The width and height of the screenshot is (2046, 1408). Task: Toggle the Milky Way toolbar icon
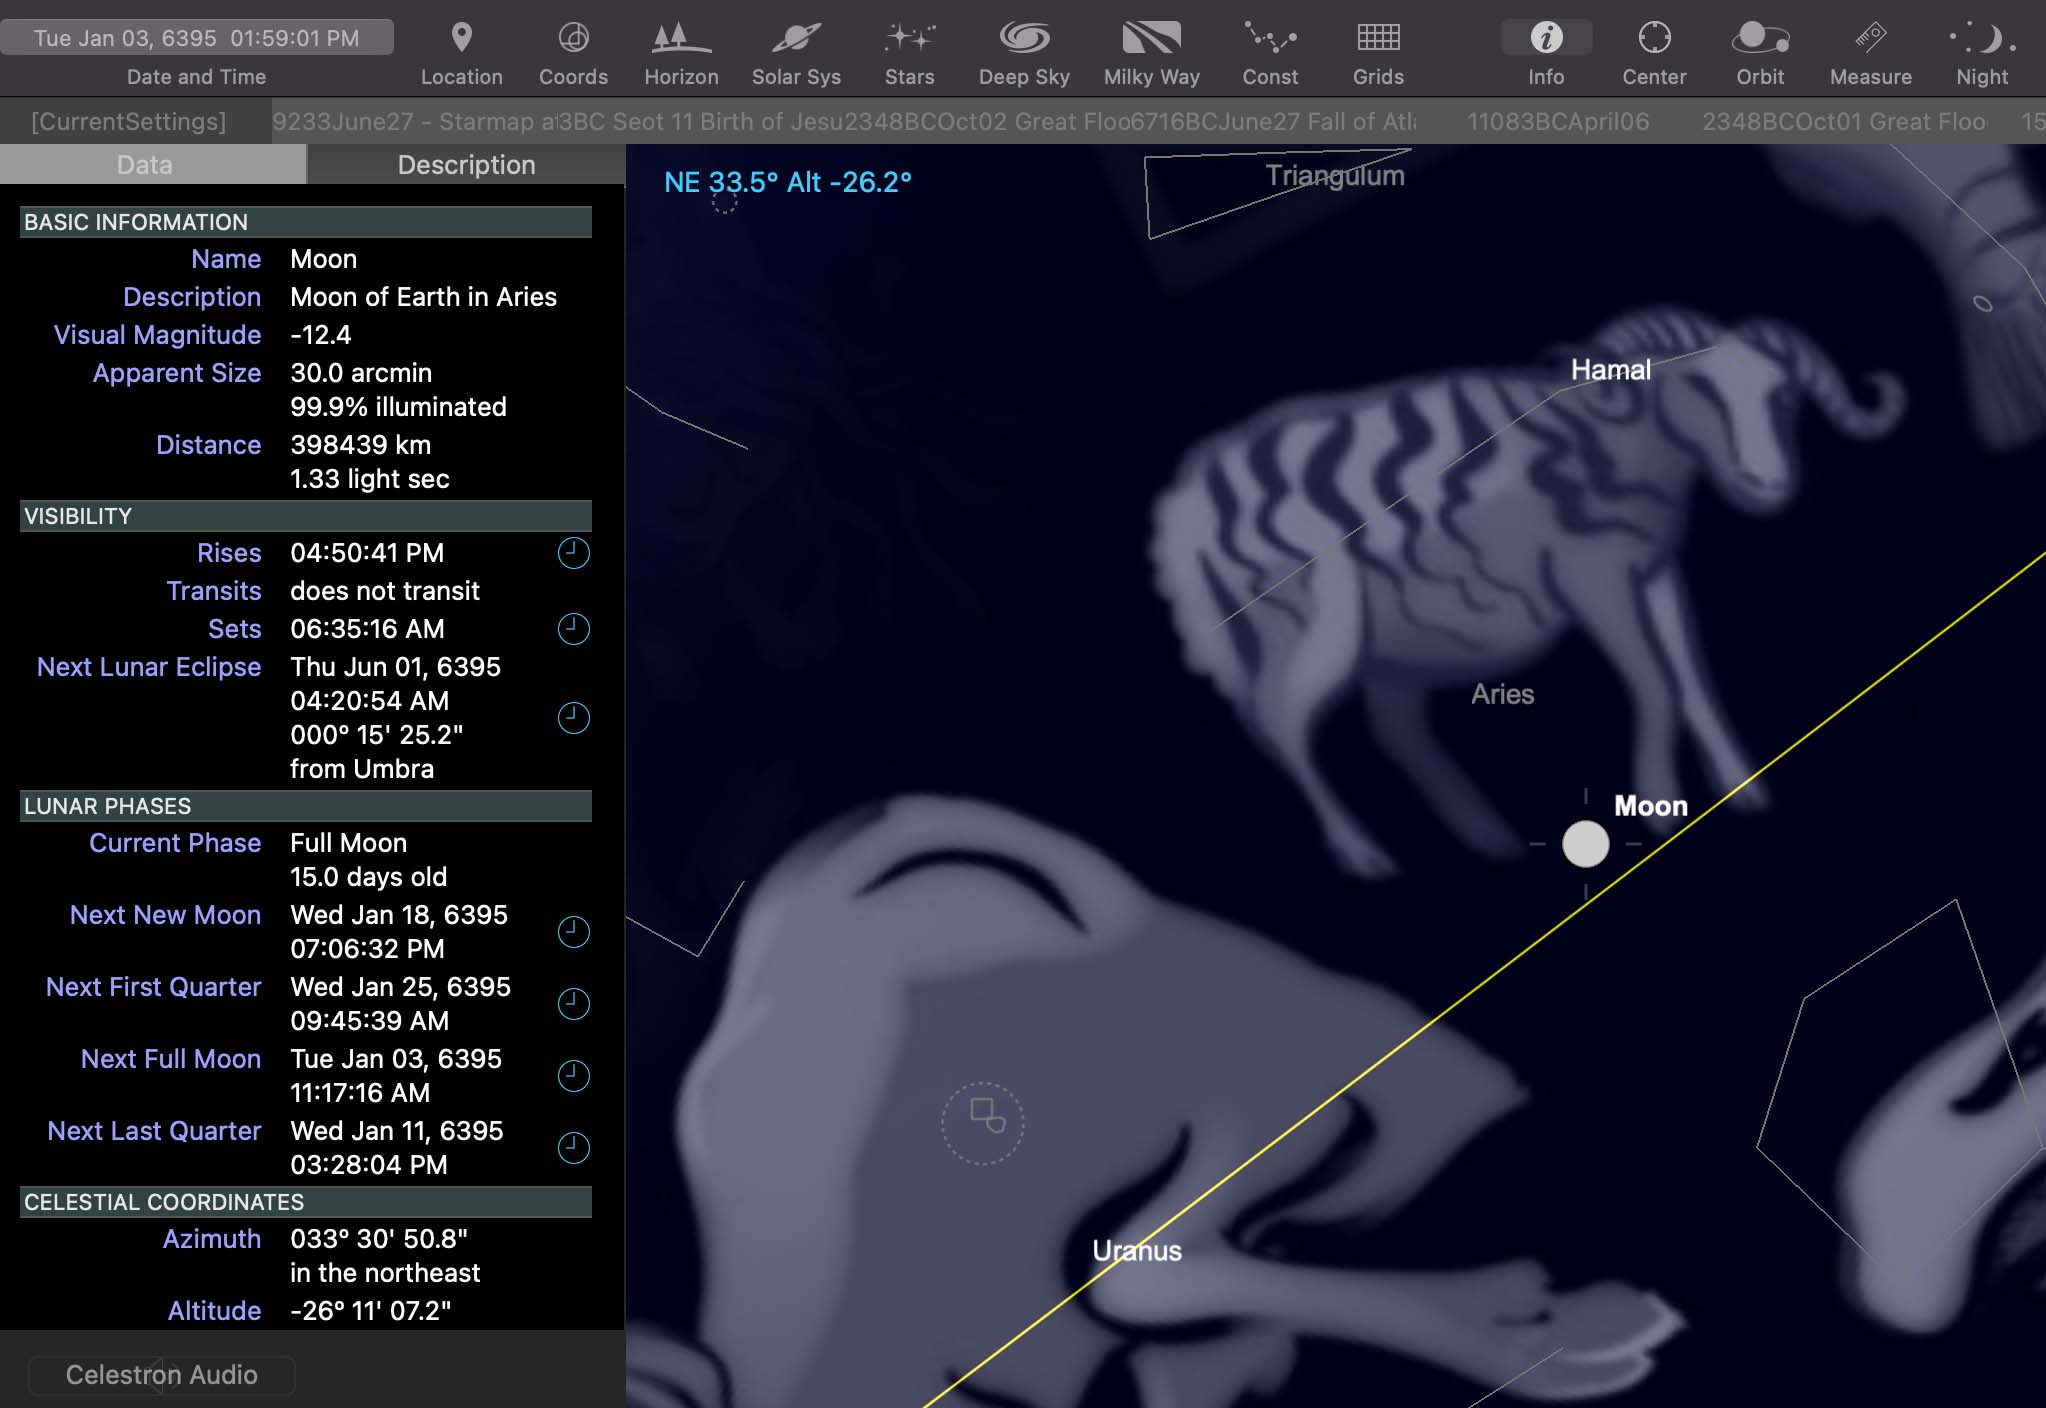(1151, 38)
